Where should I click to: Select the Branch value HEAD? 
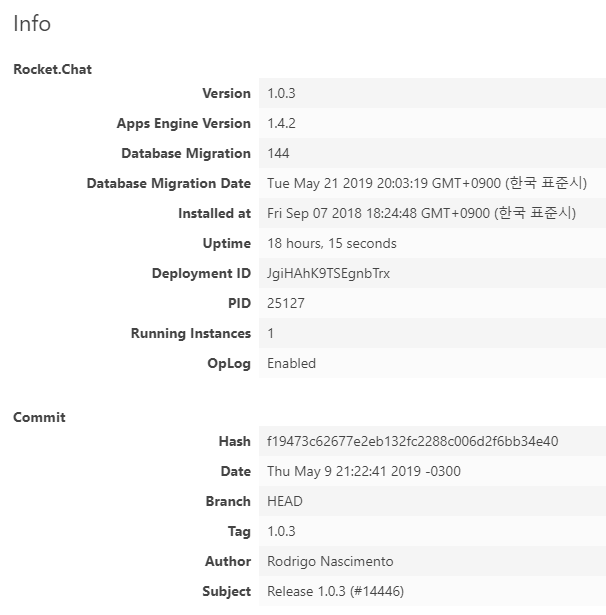(285, 501)
